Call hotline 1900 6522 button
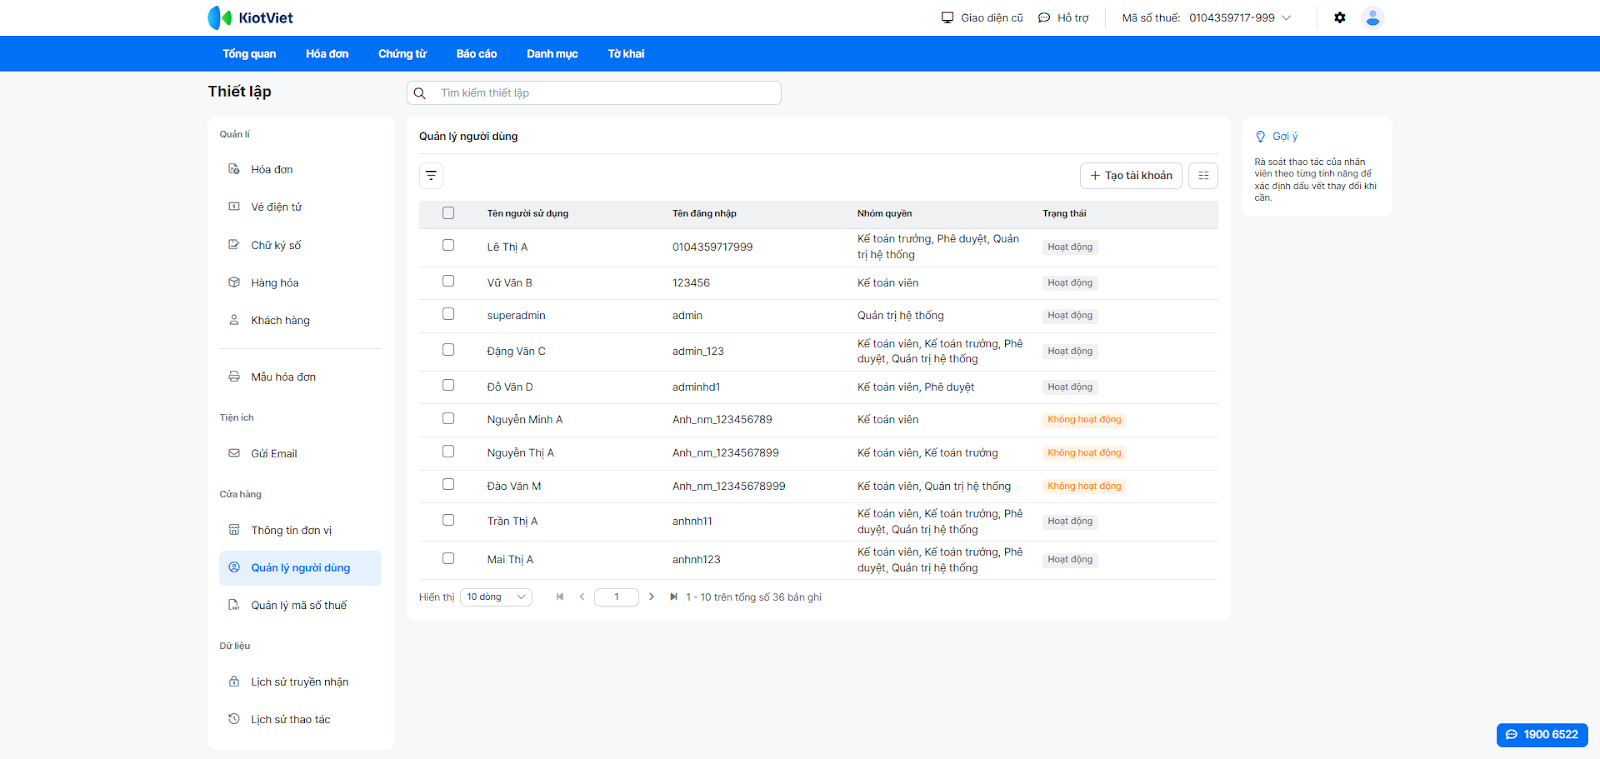Viewport: 1600px width, 759px height. pyautogui.click(x=1541, y=735)
